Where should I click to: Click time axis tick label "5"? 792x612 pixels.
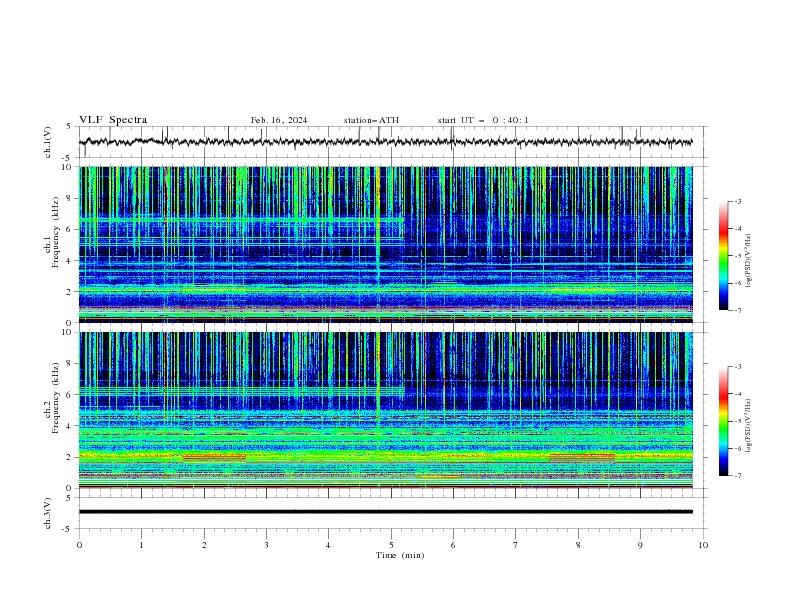(391, 545)
